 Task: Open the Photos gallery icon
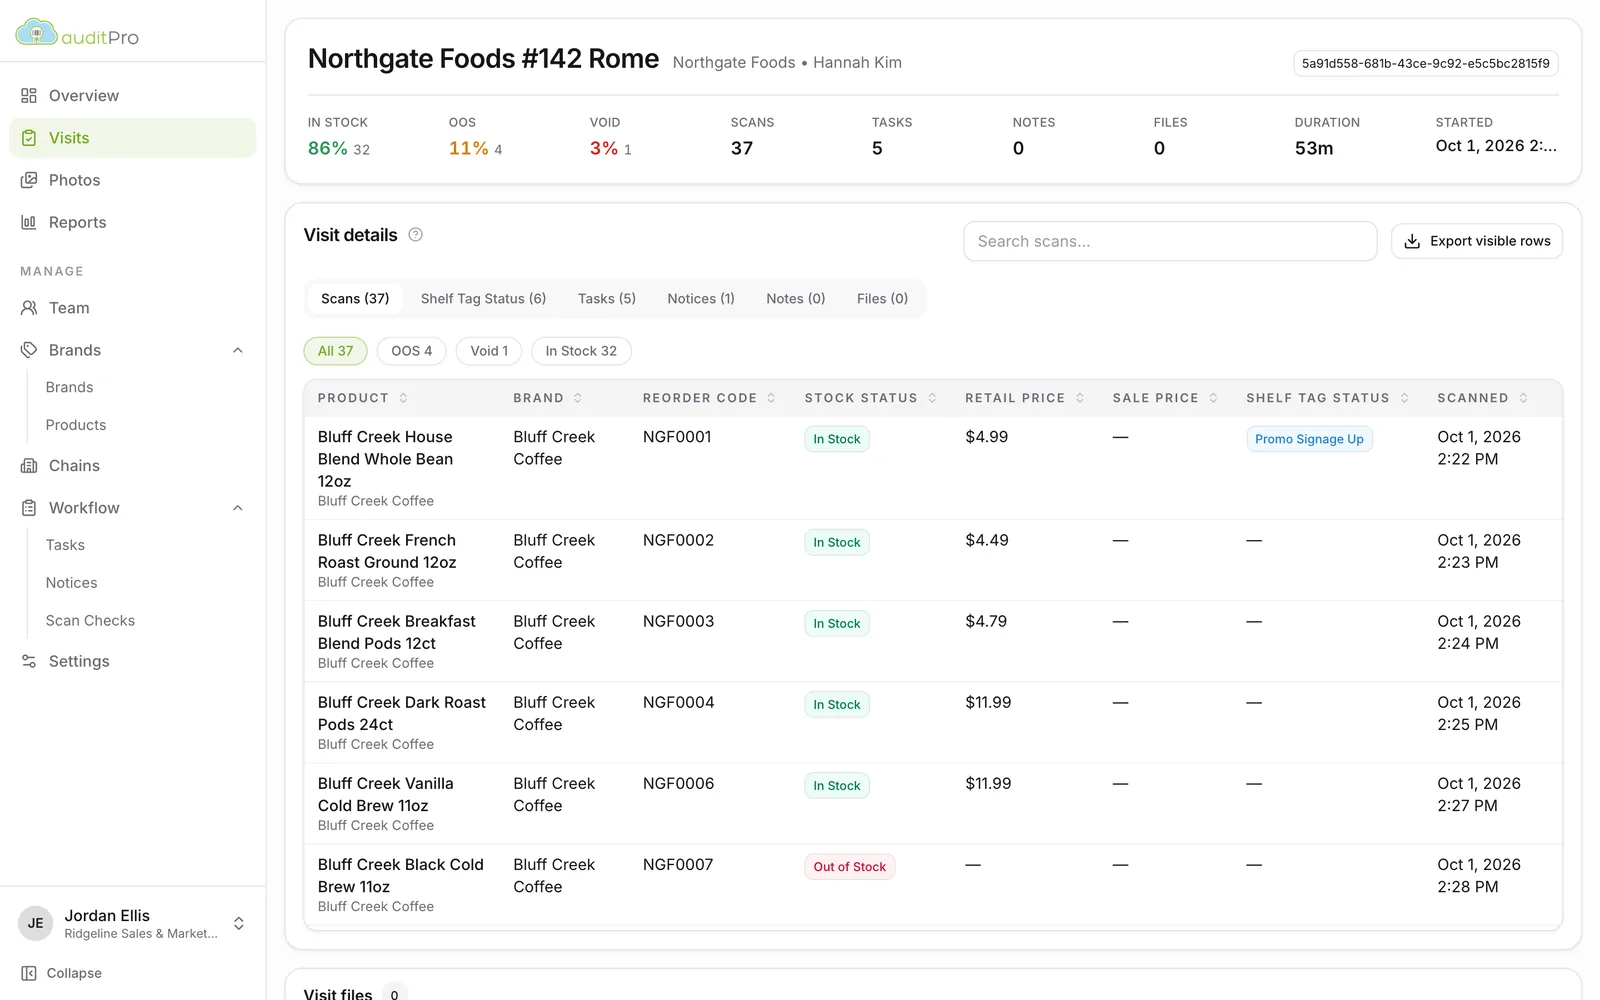pos(29,180)
